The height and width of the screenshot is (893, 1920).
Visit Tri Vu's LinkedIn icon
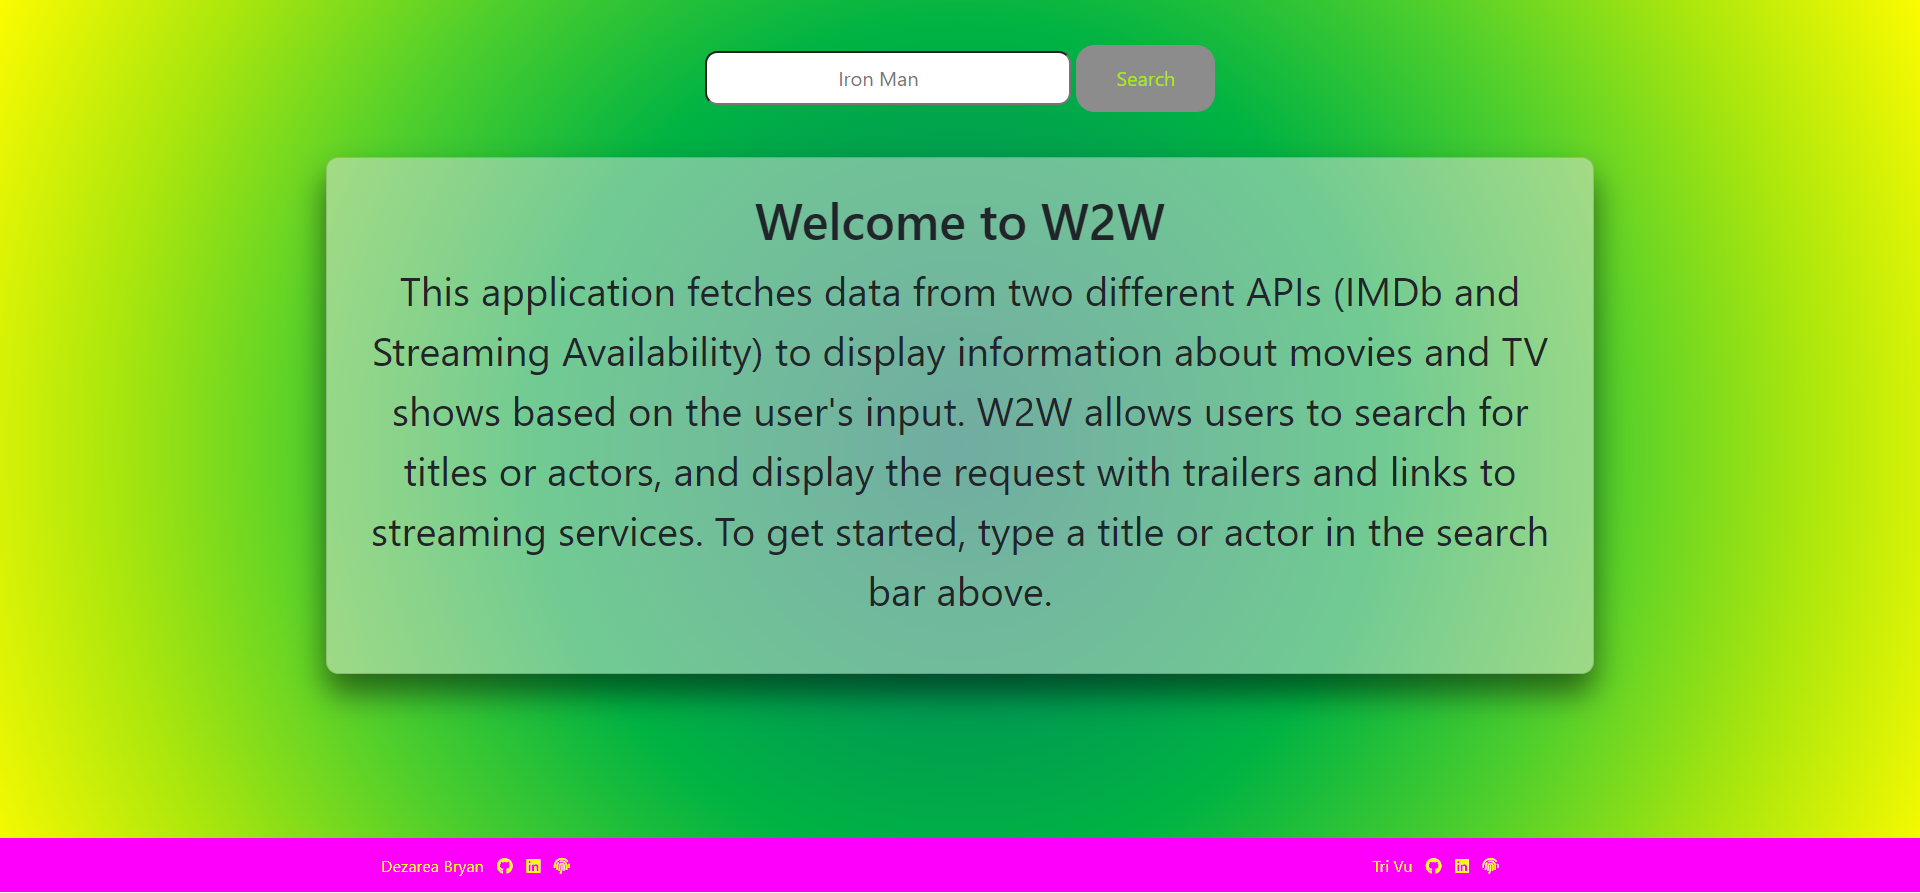pos(1462,866)
